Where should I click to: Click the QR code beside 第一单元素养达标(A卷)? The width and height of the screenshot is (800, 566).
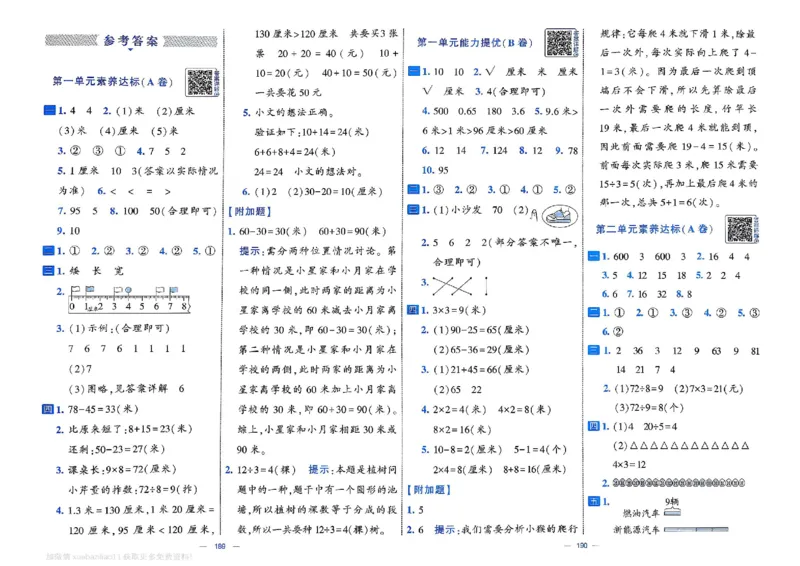[200, 82]
